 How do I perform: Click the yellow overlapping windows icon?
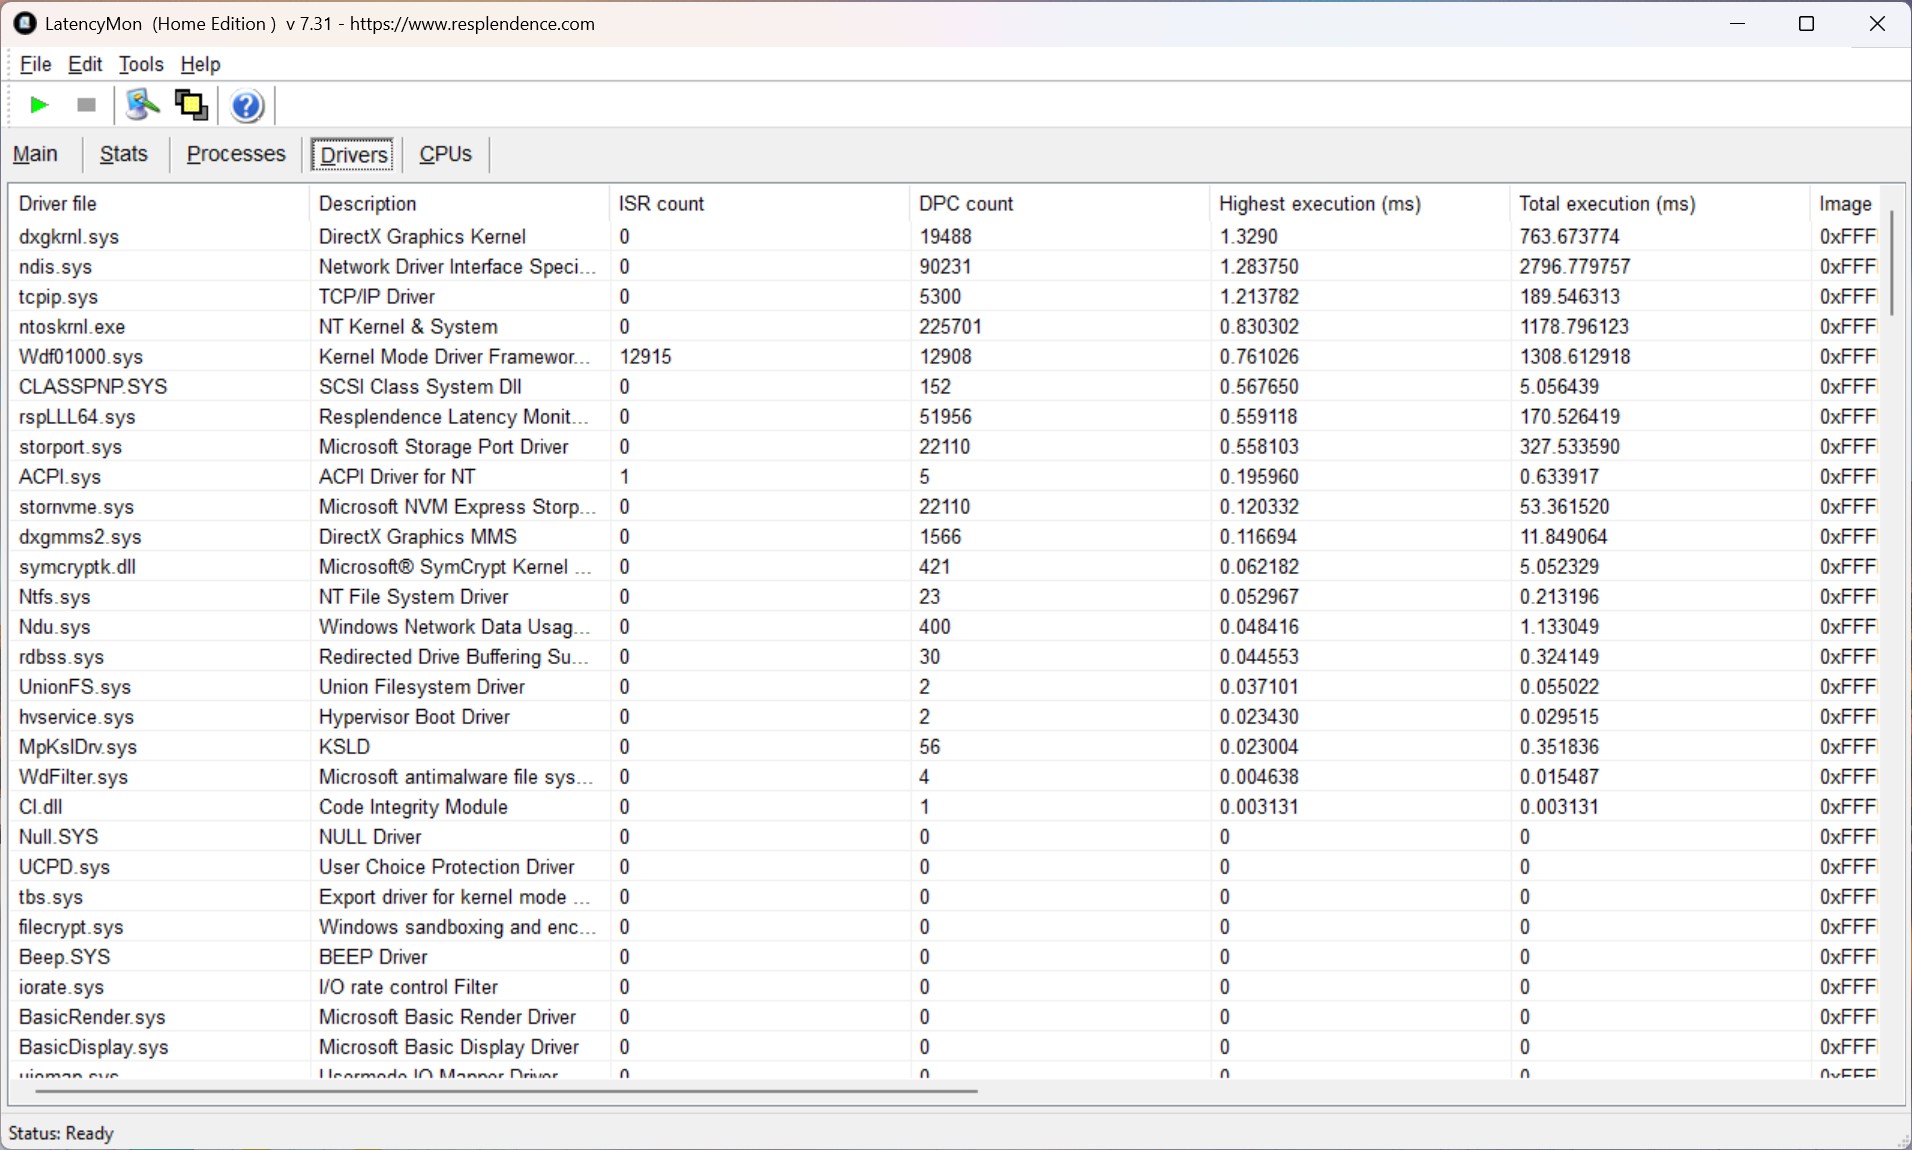pyautogui.click(x=191, y=105)
